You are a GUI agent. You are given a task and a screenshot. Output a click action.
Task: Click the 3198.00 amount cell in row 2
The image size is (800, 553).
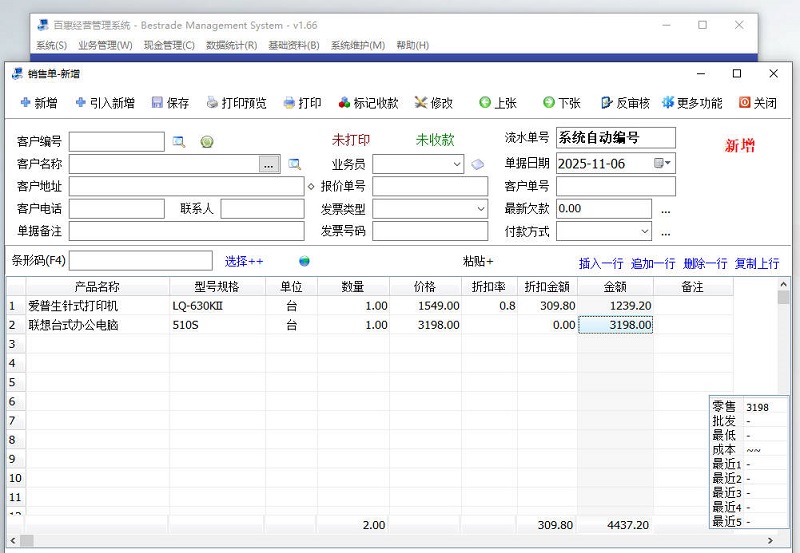coord(615,325)
